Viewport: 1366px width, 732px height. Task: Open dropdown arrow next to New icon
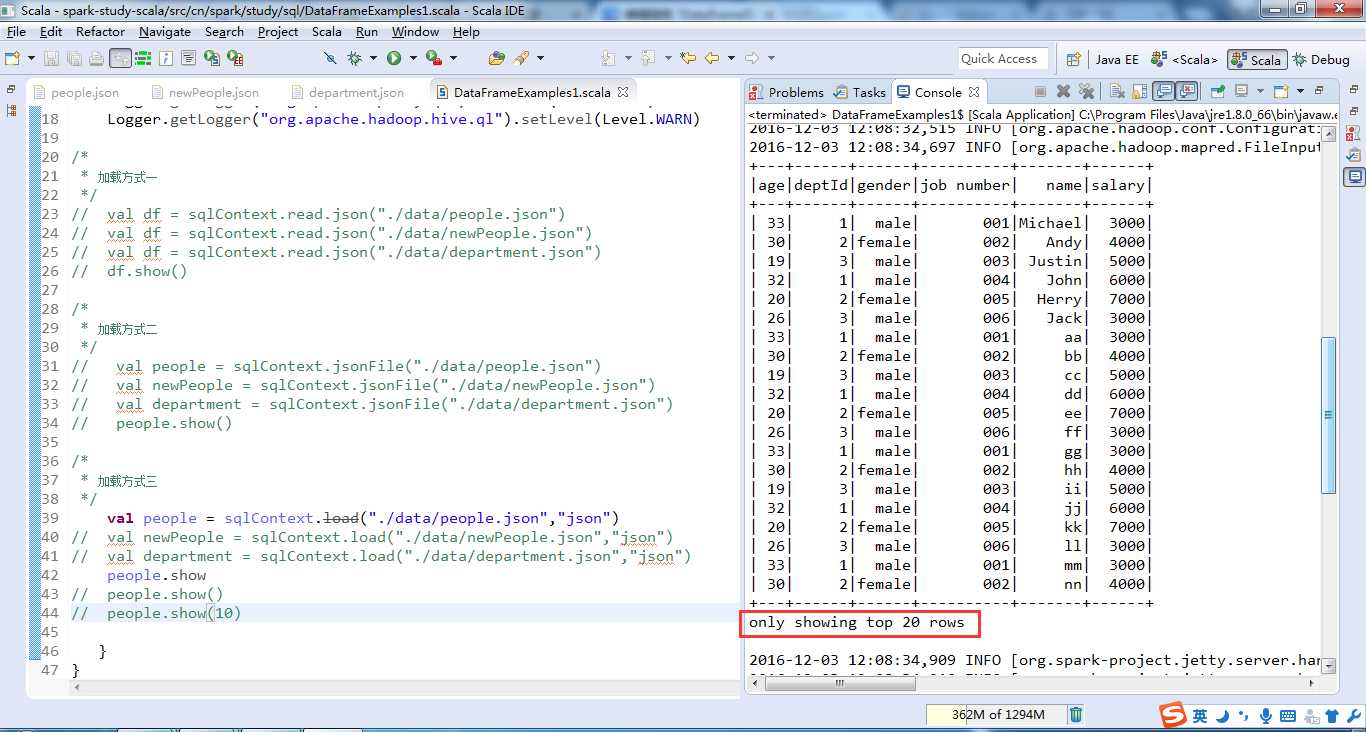[31, 58]
